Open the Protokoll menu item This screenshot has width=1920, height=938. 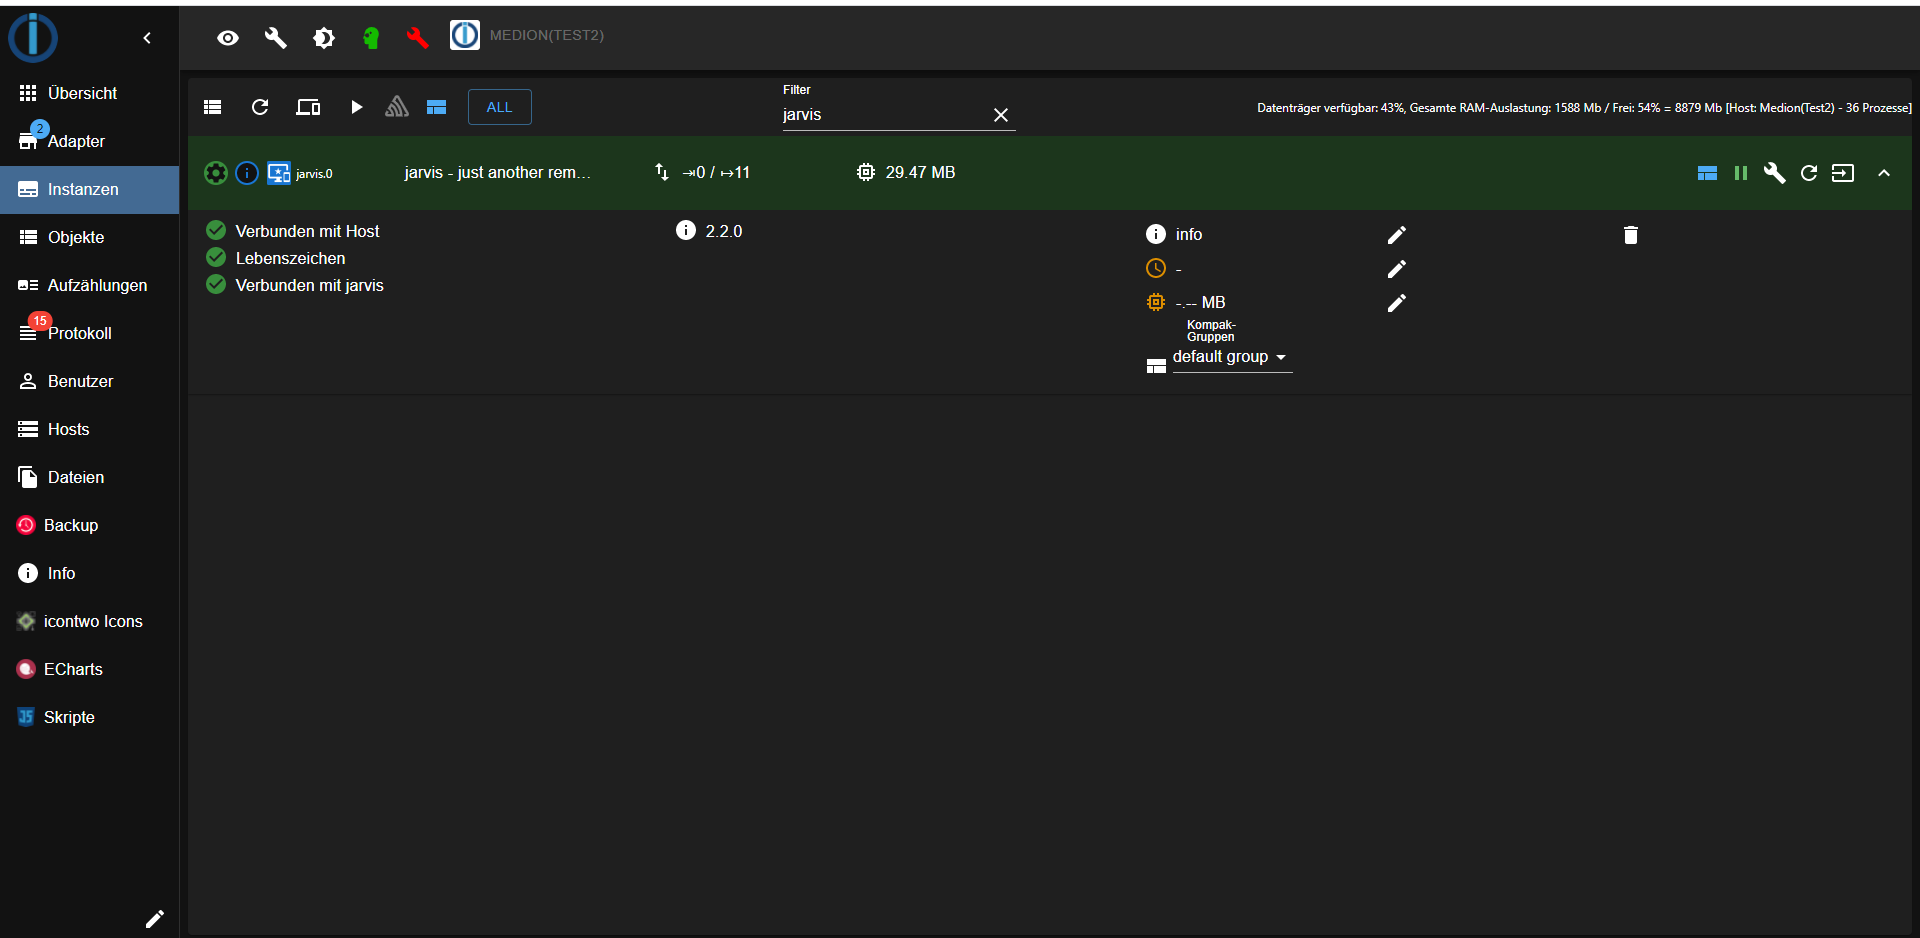(90, 333)
